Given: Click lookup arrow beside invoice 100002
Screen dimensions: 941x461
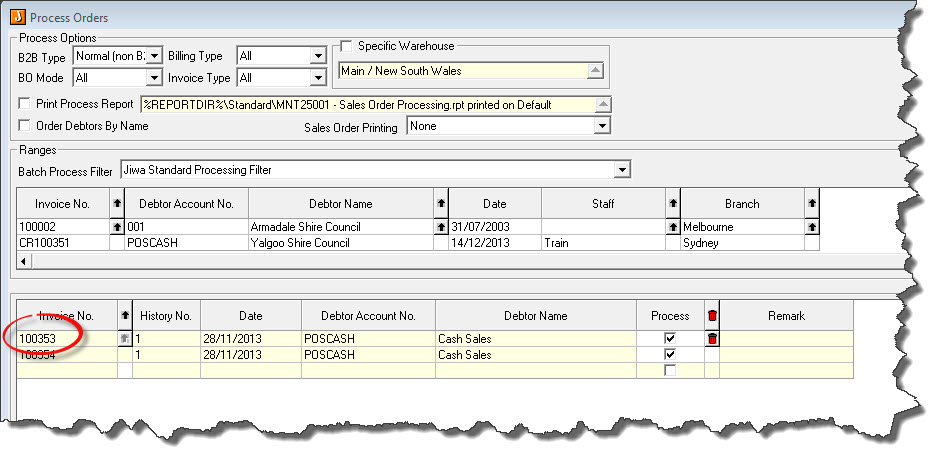Looking at the screenshot, I should [116, 227].
